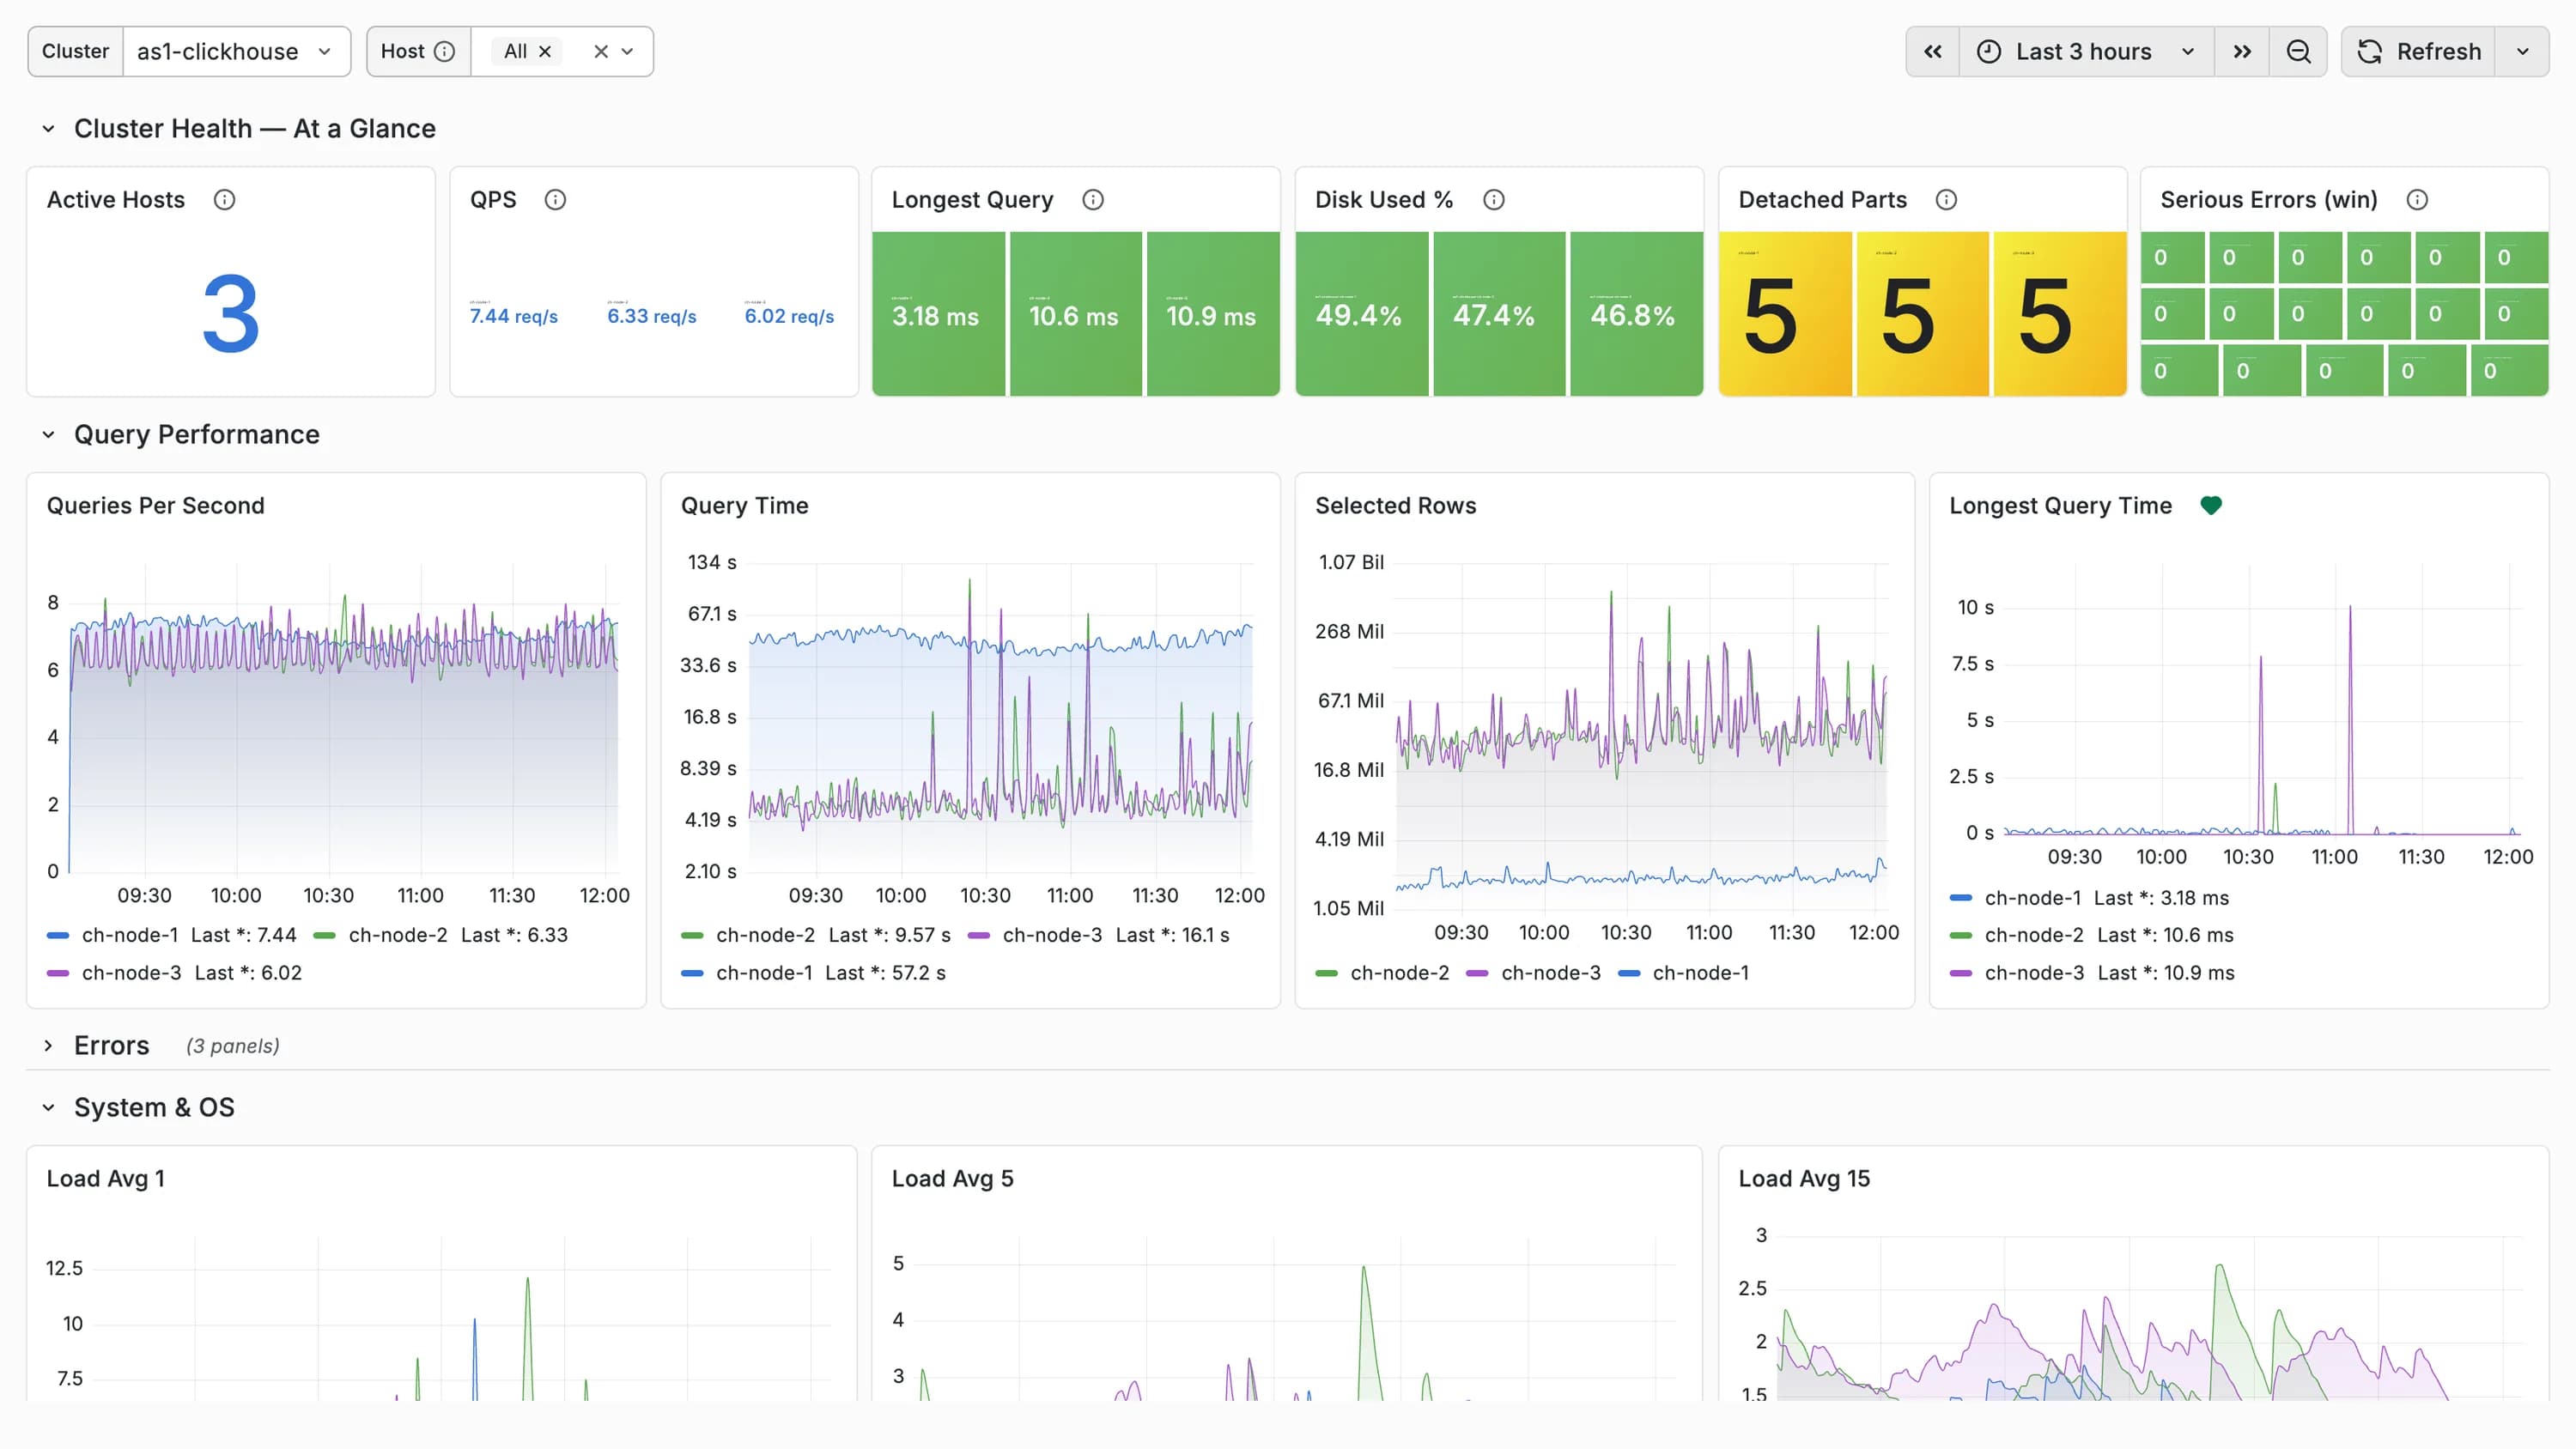Toggle ch-node-3 series in Queries Per Second legend

(x=131, y=973)
